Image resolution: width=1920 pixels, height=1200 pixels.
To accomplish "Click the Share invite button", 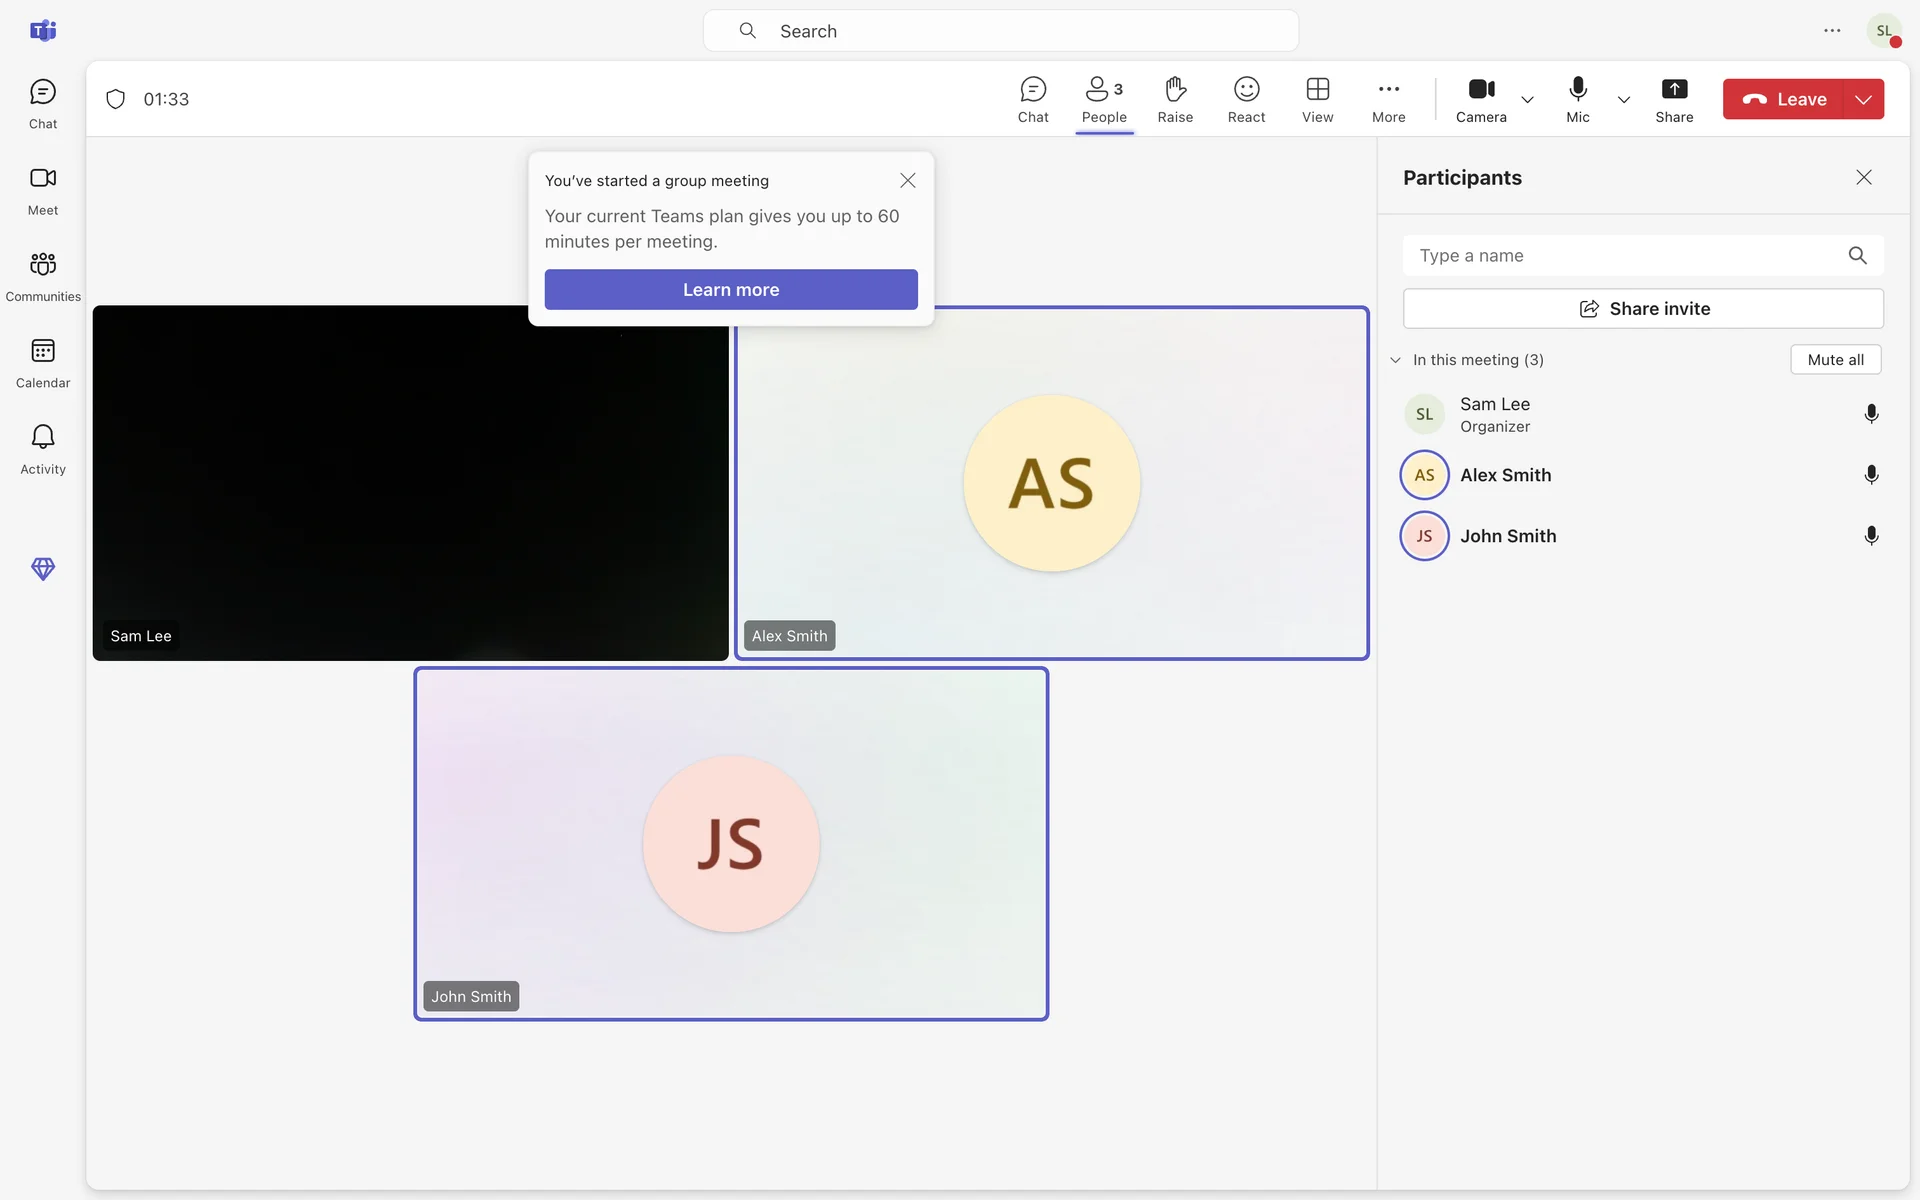I will click(1643, 309).
